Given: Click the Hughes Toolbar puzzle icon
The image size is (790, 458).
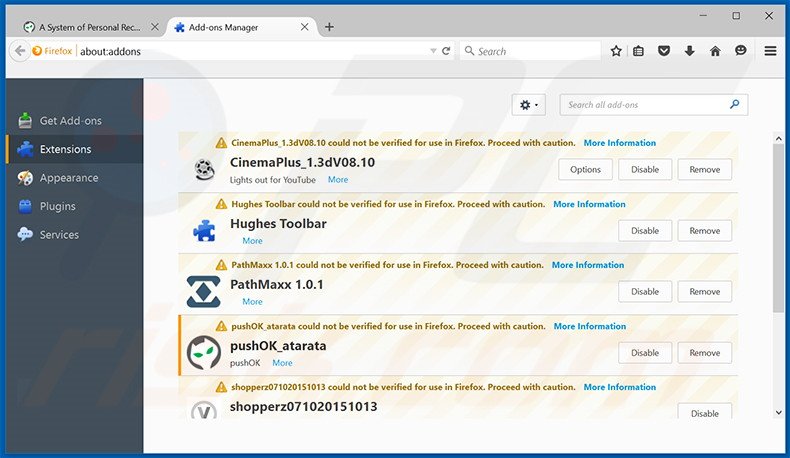Looking at the screenshot, I should [x=205, y=231].
